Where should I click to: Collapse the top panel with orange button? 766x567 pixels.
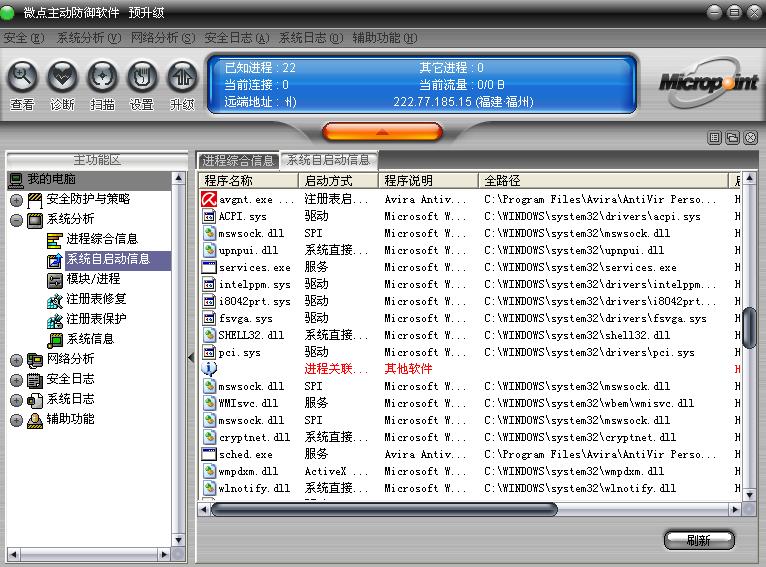click(383, 132)
